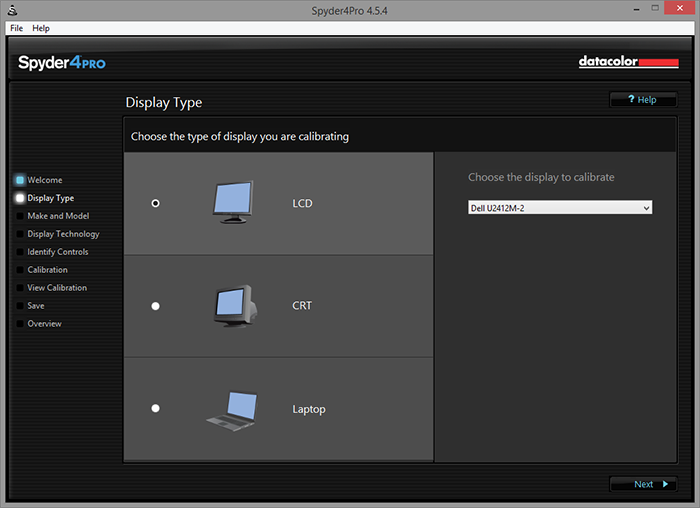Select Identify Controls in sidebar
The width and height of the screenshot is (700, 508).
click(57, 252)
